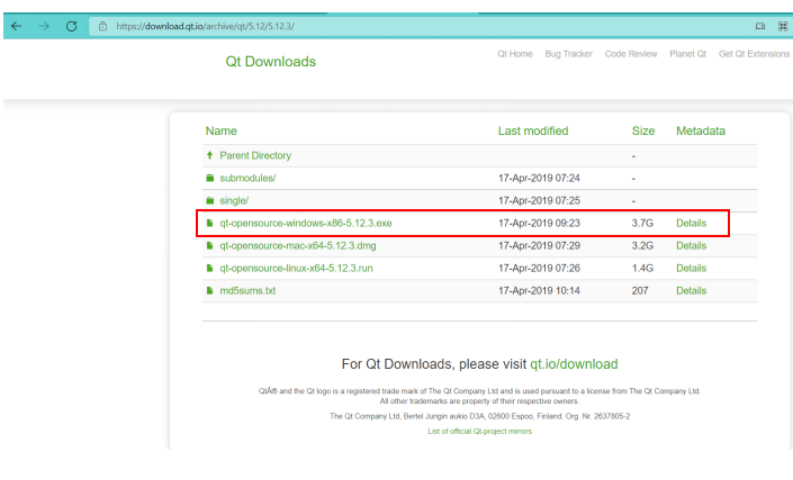Sort by the Last modified column header

coord(533,131)
